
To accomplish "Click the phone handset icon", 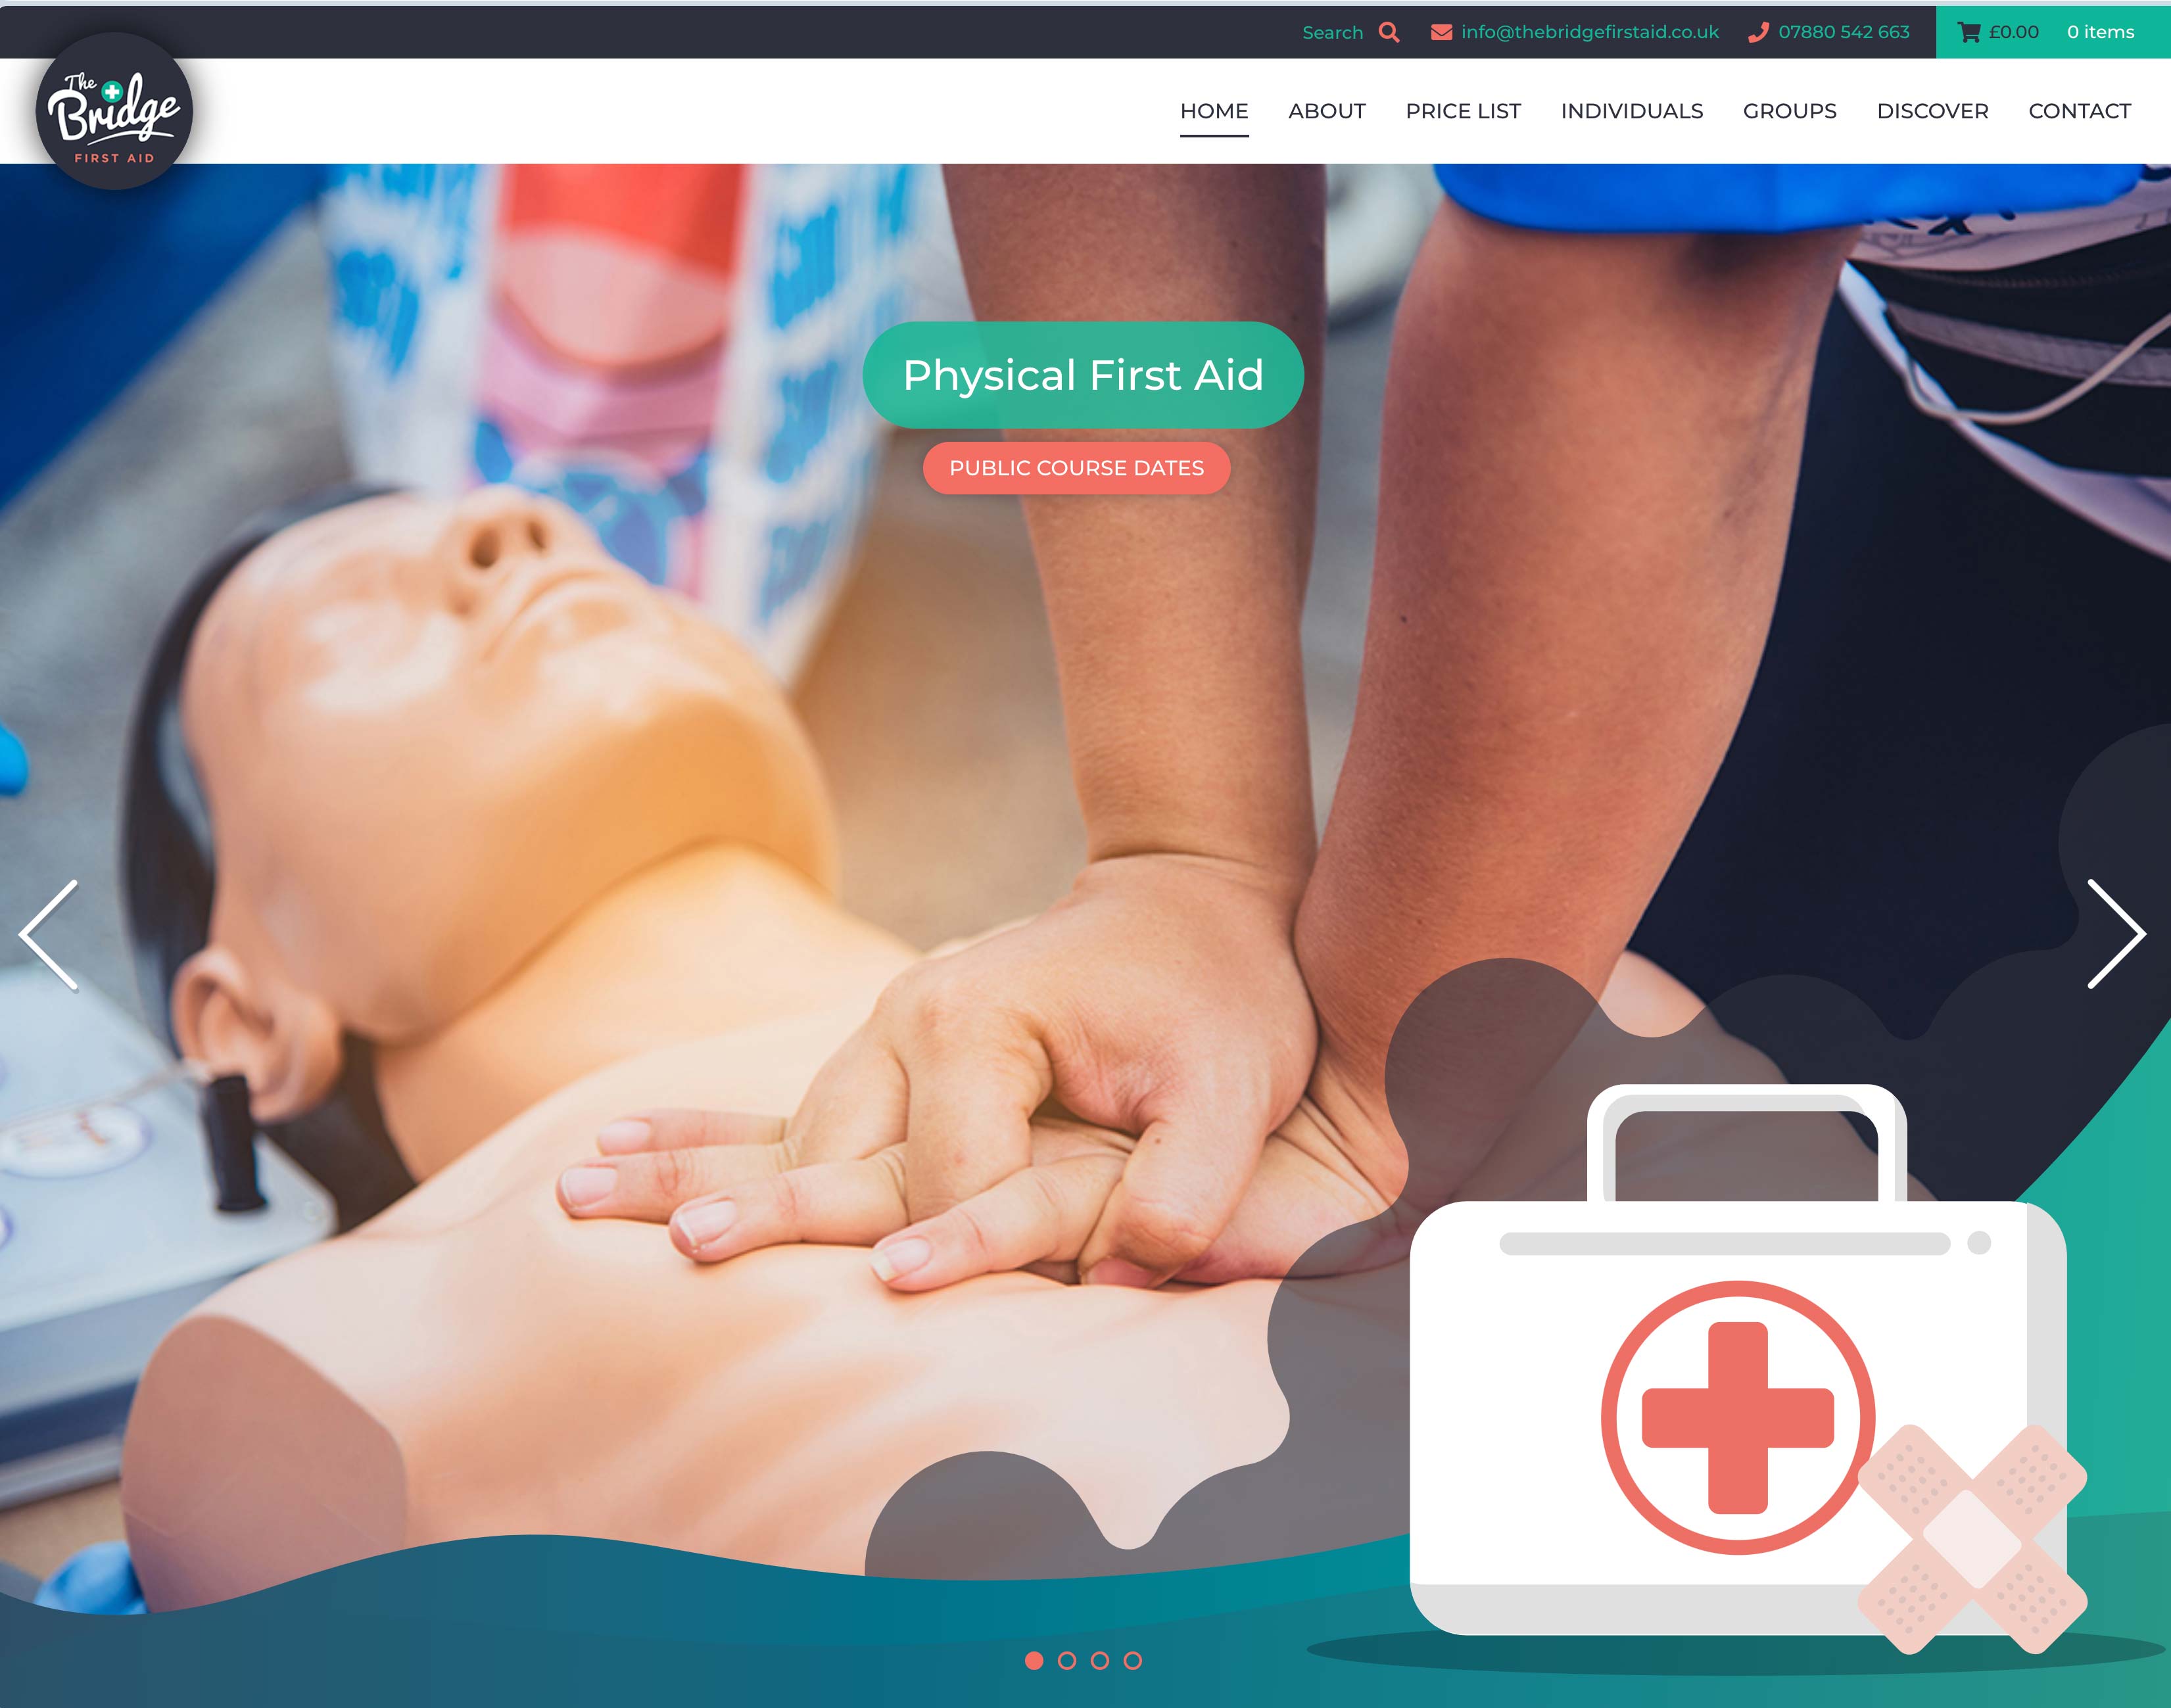I will click(x=1758, y=32).
